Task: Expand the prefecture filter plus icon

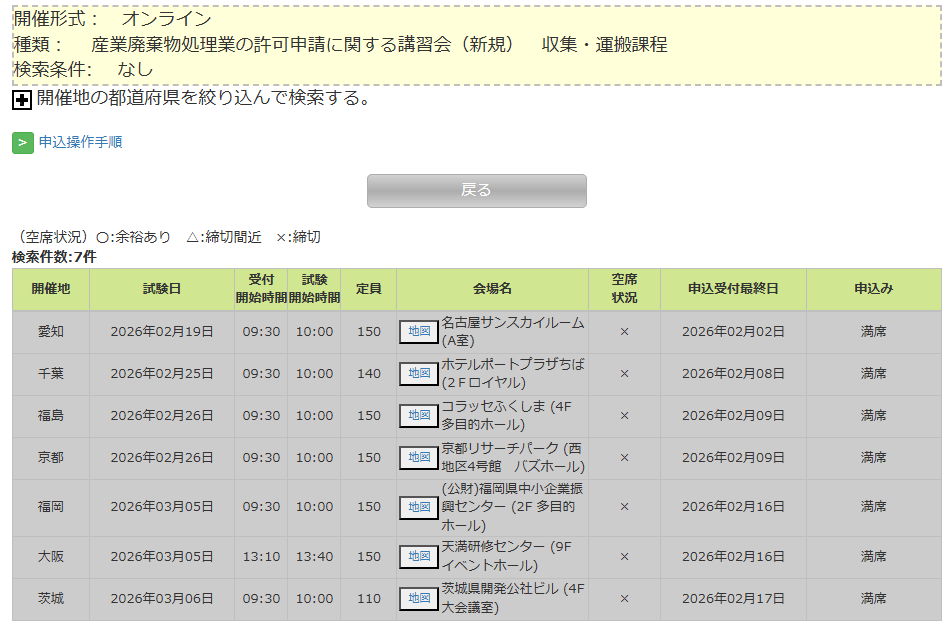Action: point(22,100)
